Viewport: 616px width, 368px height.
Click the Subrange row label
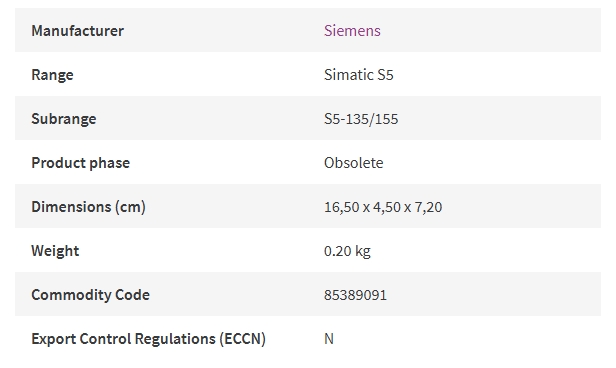point(64,119)
